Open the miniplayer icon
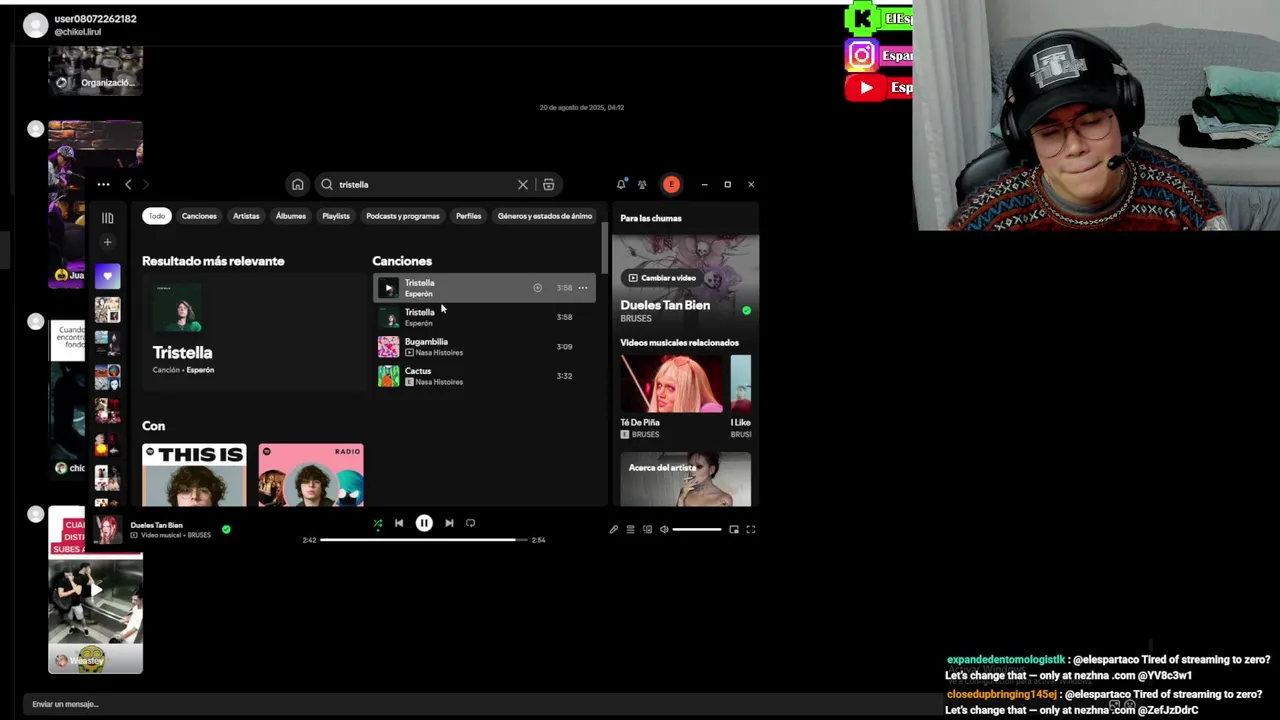 point(734,529)
